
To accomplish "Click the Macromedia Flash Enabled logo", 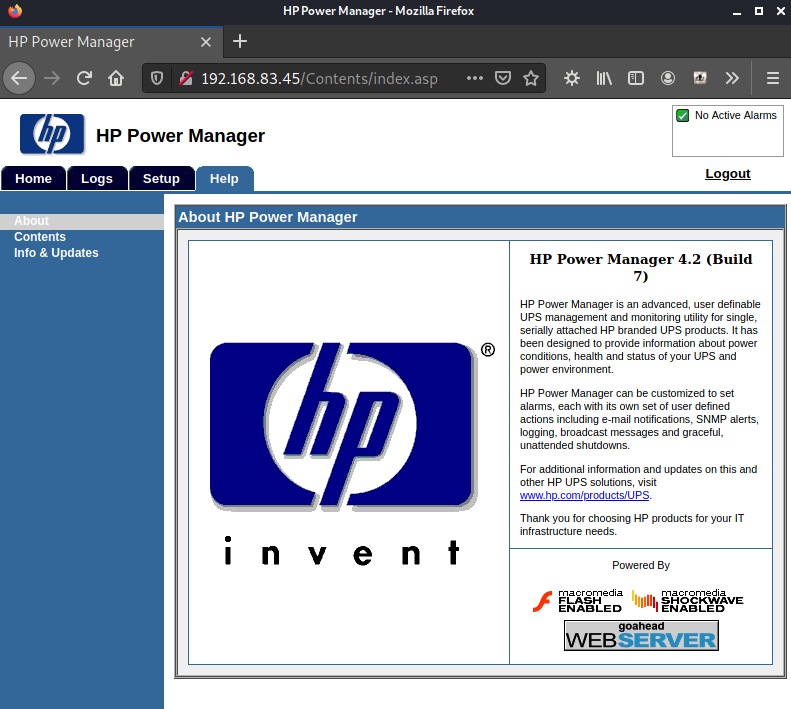I will 578,601.
